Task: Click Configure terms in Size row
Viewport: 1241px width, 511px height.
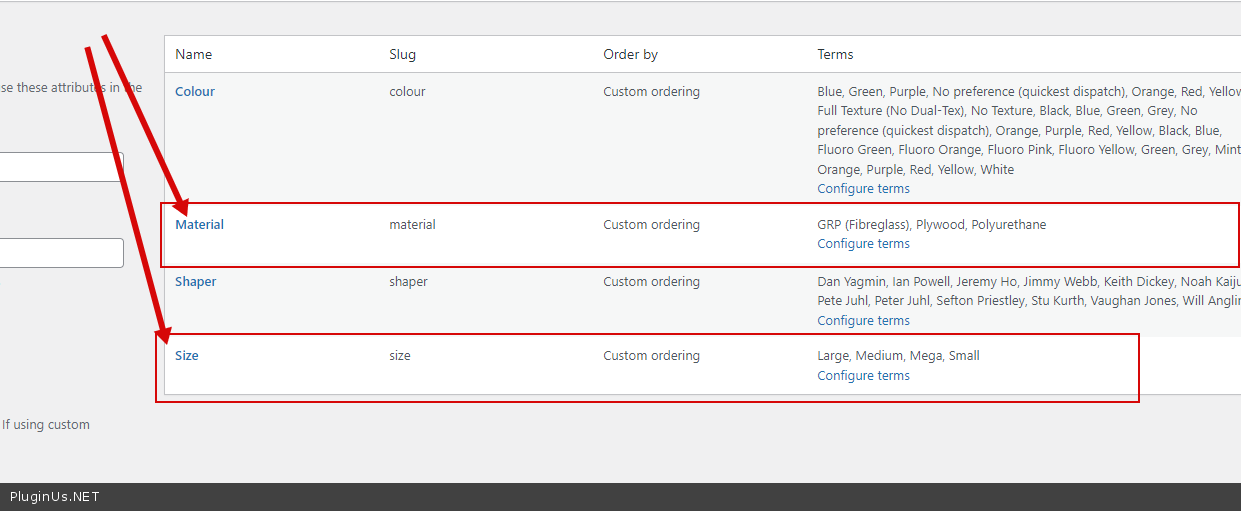Action: tap(863, 376)
